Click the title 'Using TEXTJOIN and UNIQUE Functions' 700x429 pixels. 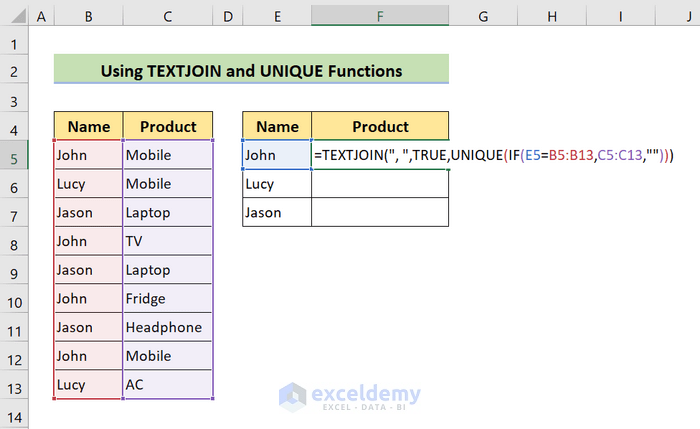251,71
